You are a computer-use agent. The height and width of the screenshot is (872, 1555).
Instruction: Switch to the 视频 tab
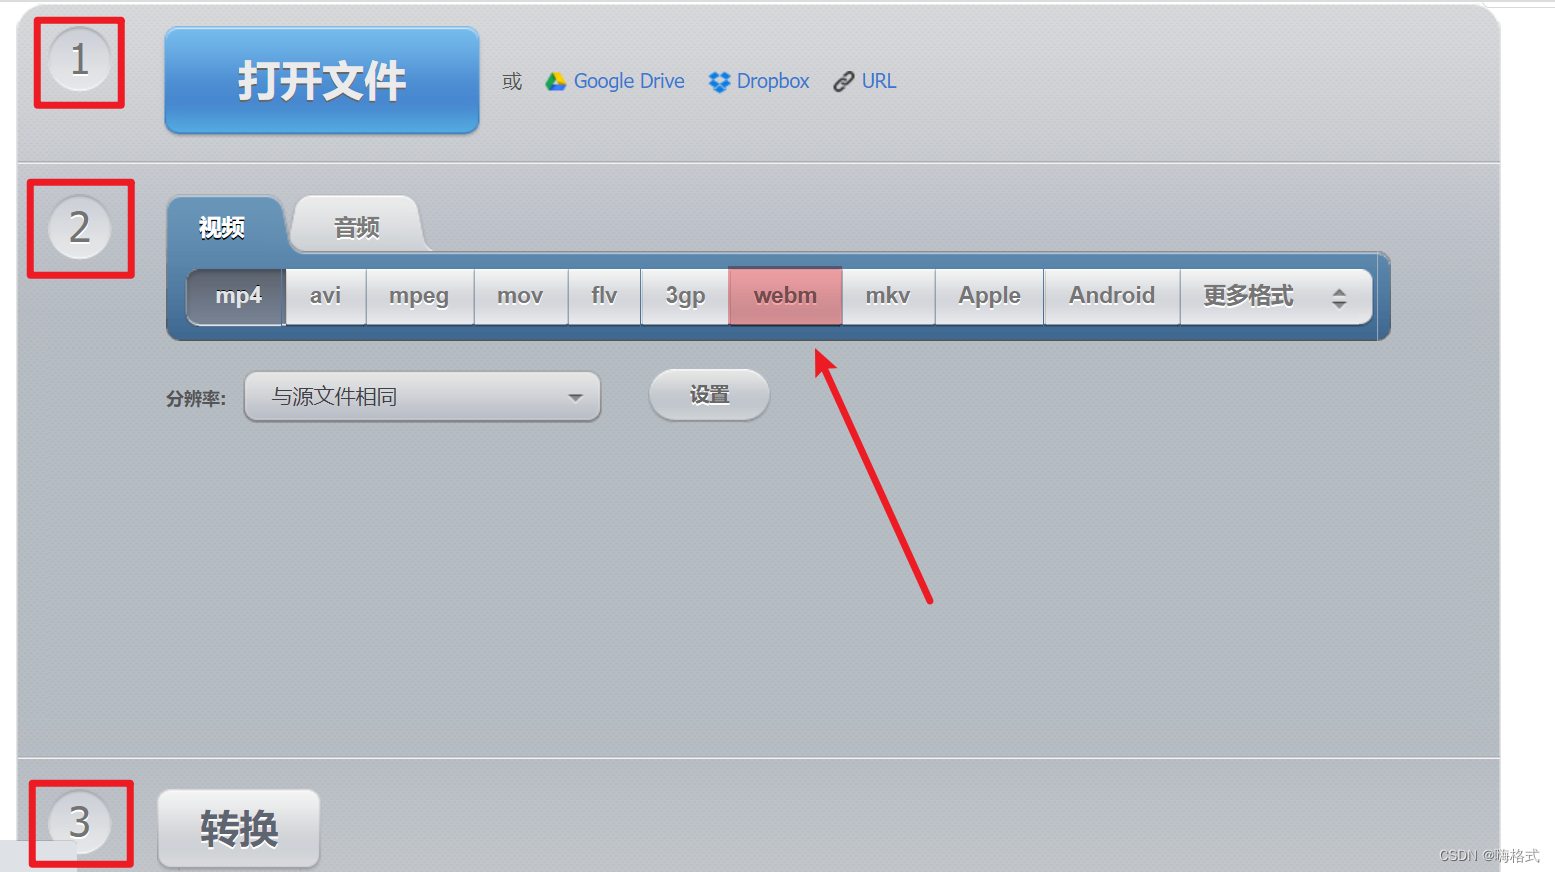[224, 227]
